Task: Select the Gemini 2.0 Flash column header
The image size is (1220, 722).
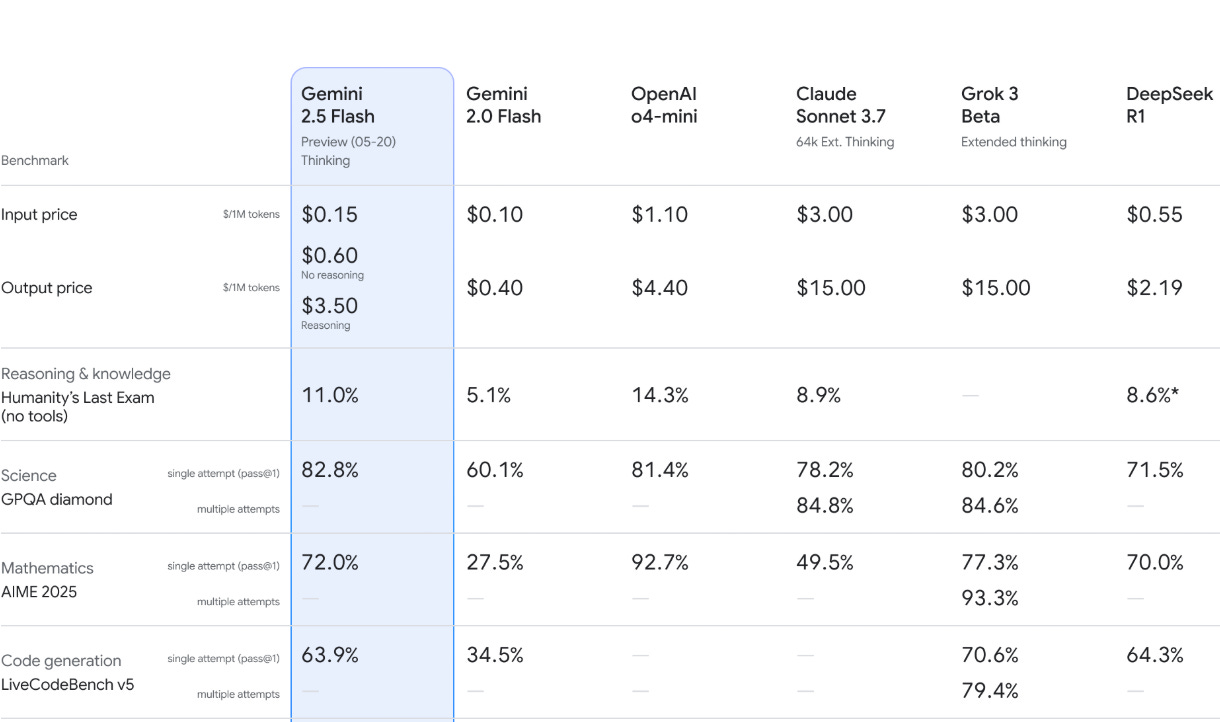Action: point(503,105)
